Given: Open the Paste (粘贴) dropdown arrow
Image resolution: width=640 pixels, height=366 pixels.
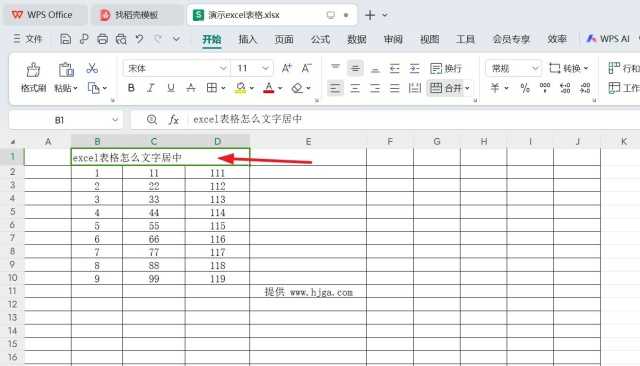Looking at the screenshot, I should click(x=76, y=88).
